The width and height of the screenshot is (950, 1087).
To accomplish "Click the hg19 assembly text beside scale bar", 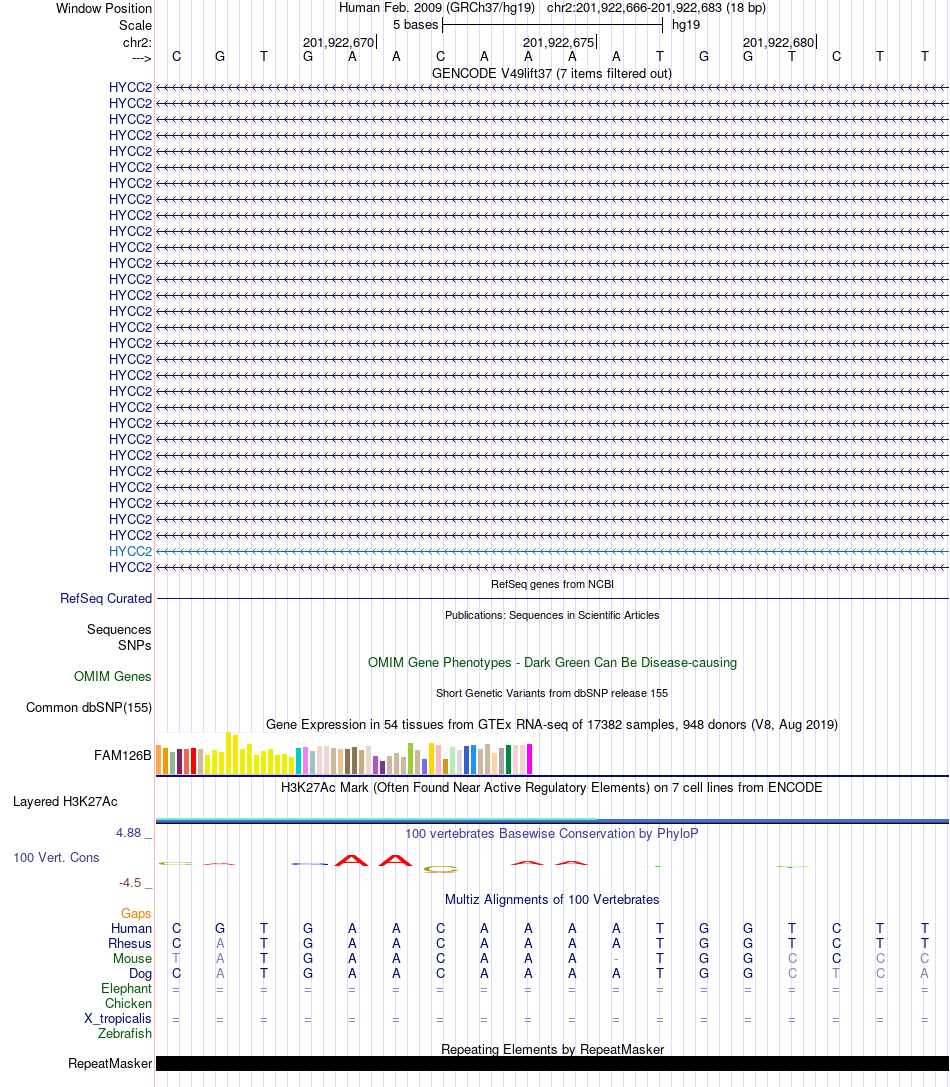I will click(686, 25).
